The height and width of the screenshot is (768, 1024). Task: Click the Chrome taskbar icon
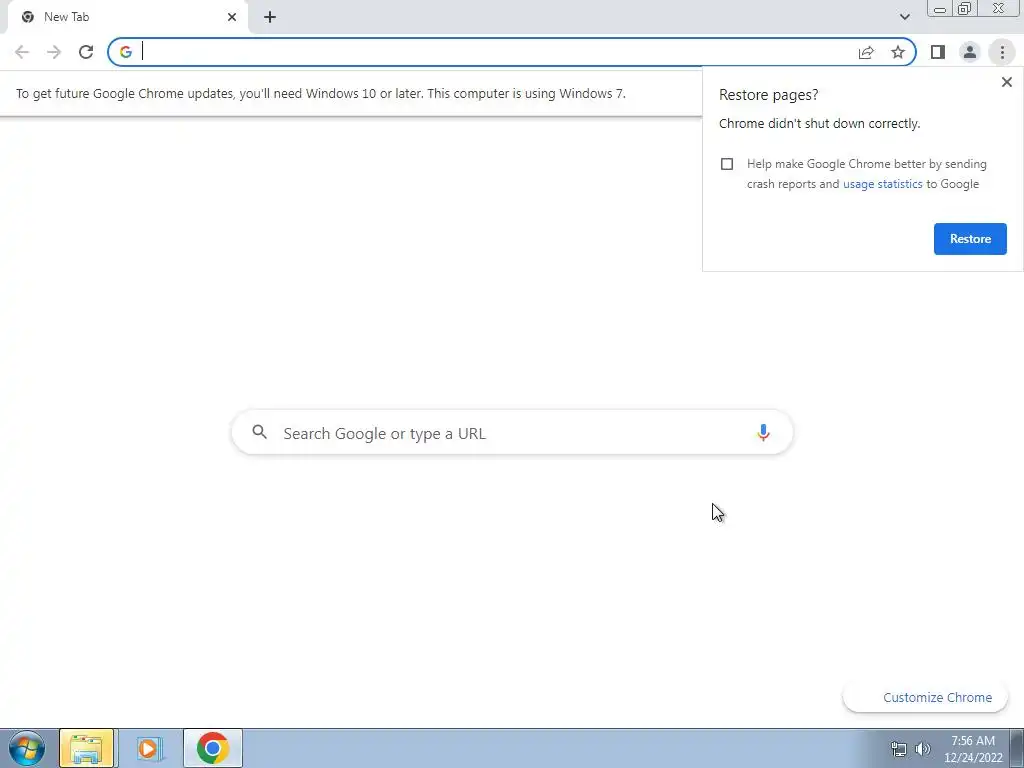click(x=212, y=748)
